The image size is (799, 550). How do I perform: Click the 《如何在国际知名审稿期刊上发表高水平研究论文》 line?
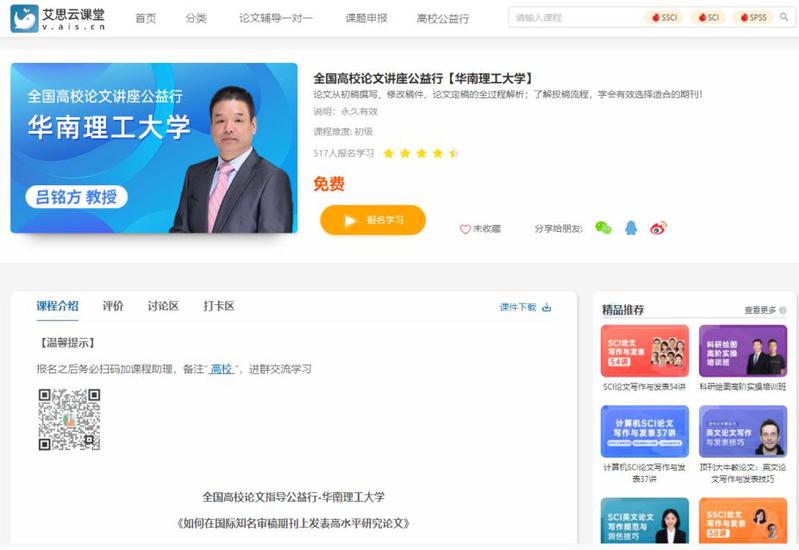pyautogui.click(x=294, y=523)
